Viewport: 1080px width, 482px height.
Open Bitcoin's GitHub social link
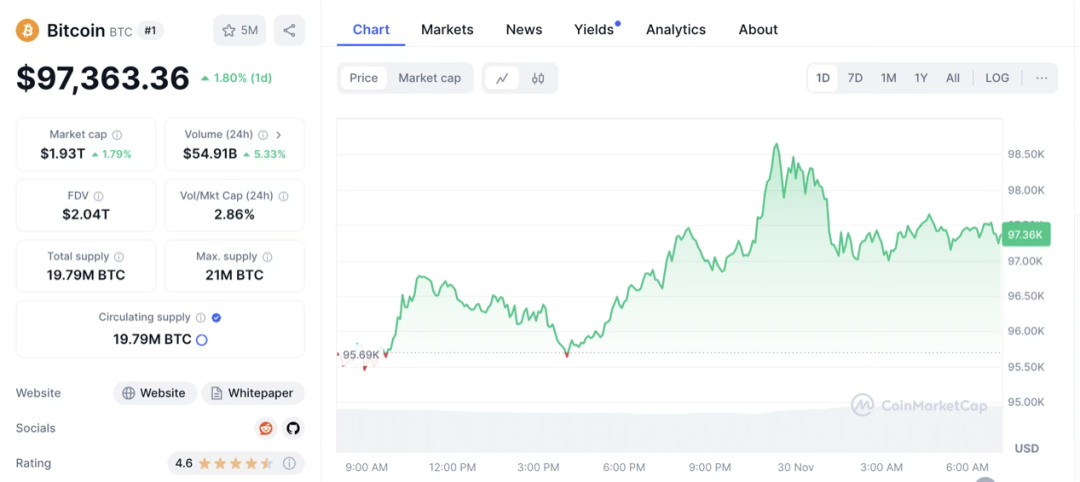(293, 428)
